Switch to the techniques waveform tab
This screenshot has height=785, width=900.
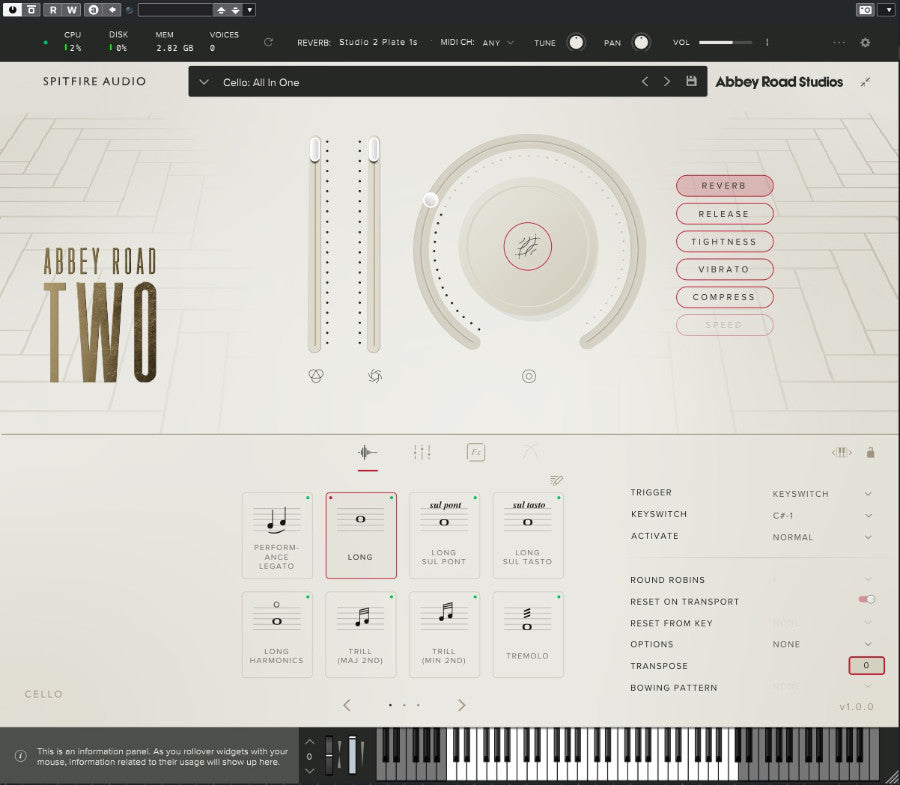(x=367, y=453)
